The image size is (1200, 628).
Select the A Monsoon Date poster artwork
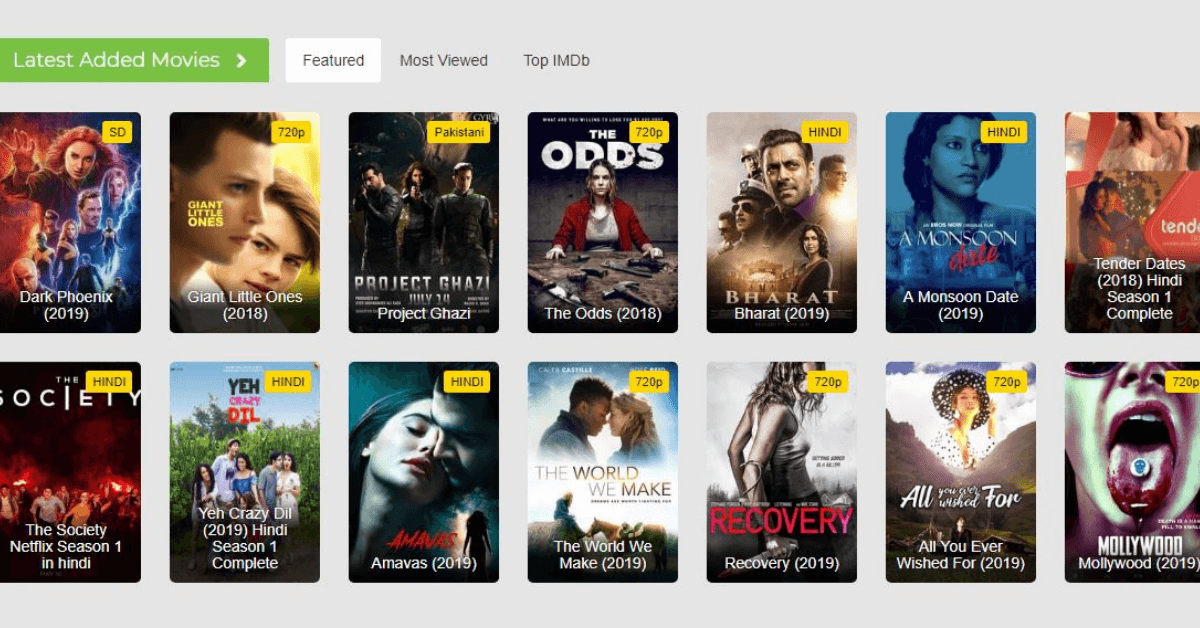(961, 222)
